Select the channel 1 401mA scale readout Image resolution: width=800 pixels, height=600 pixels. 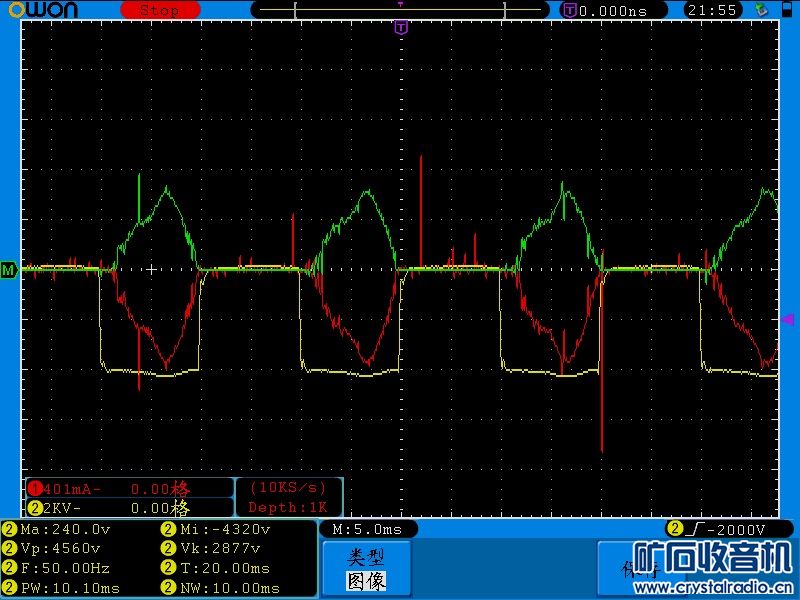pyautogui.click(x=108, y=488)
